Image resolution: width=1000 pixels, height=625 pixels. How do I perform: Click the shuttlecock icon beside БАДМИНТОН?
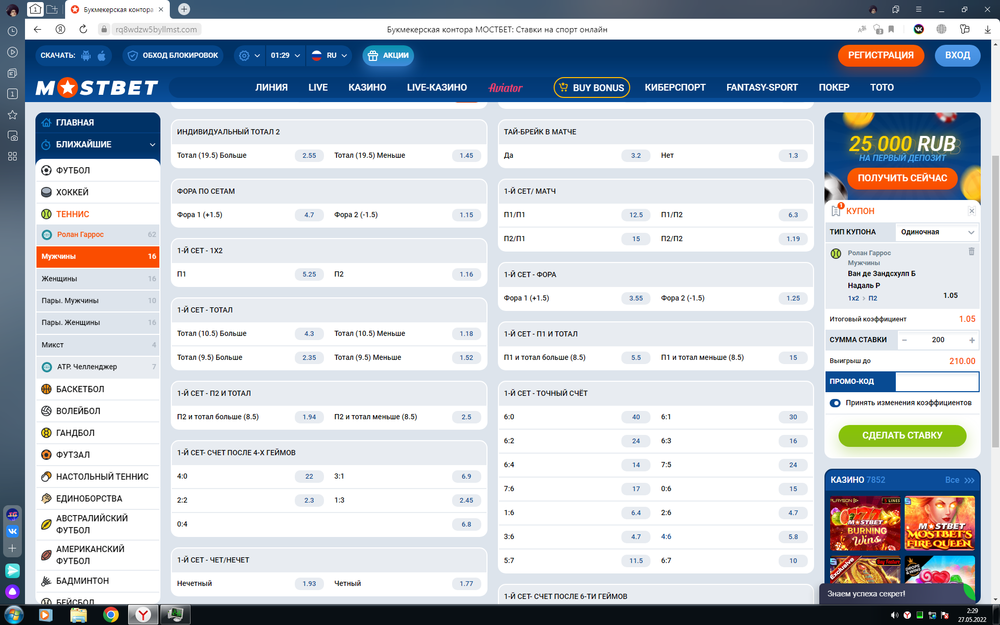(x=46, y=581)
